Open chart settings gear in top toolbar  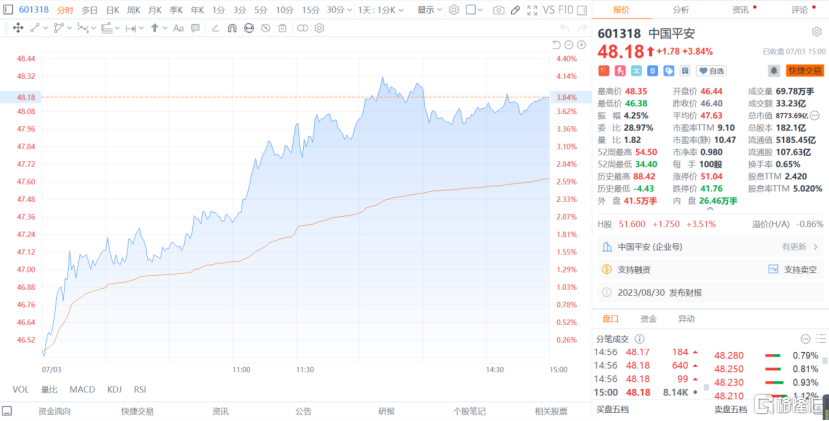tap(455, 9)
